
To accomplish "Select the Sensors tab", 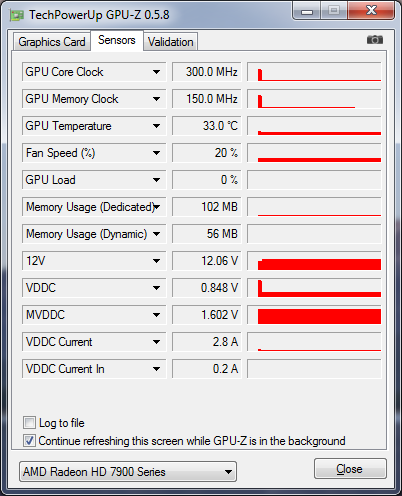I will (117, 40).
